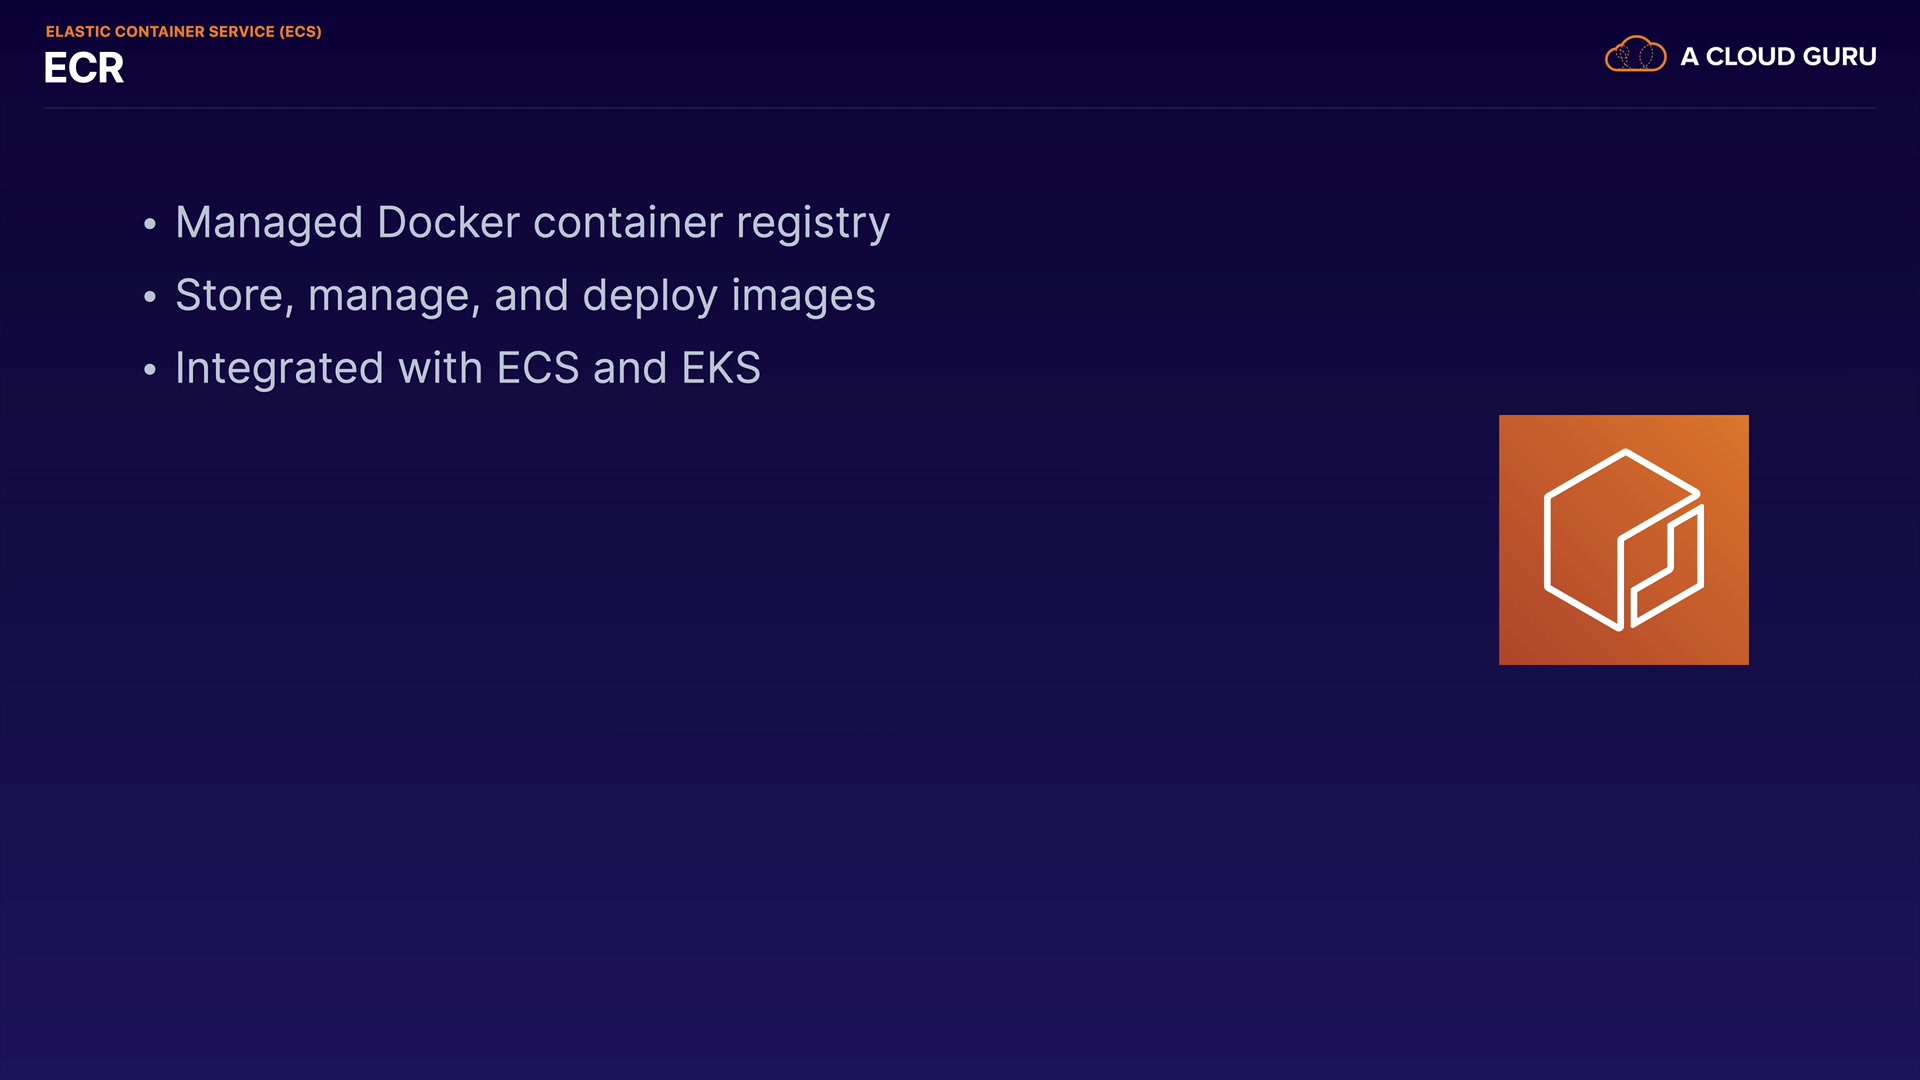Click the word images in second bullet
Screen dimensions: 1920x1080
[803, 296]
